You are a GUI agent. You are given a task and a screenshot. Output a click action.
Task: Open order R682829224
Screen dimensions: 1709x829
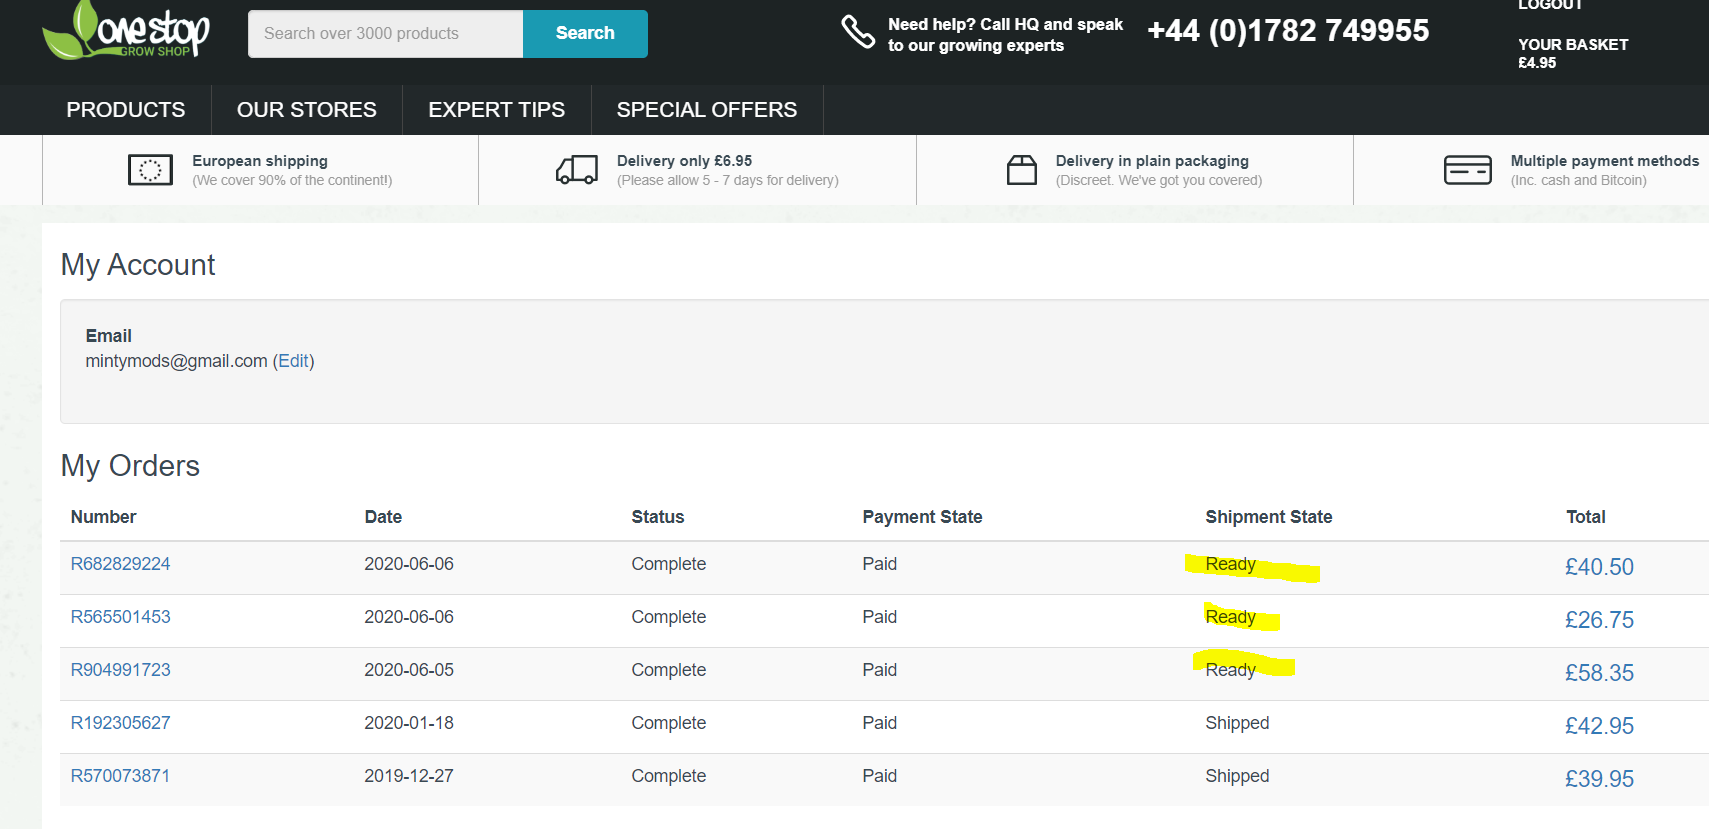pos(120,564)
